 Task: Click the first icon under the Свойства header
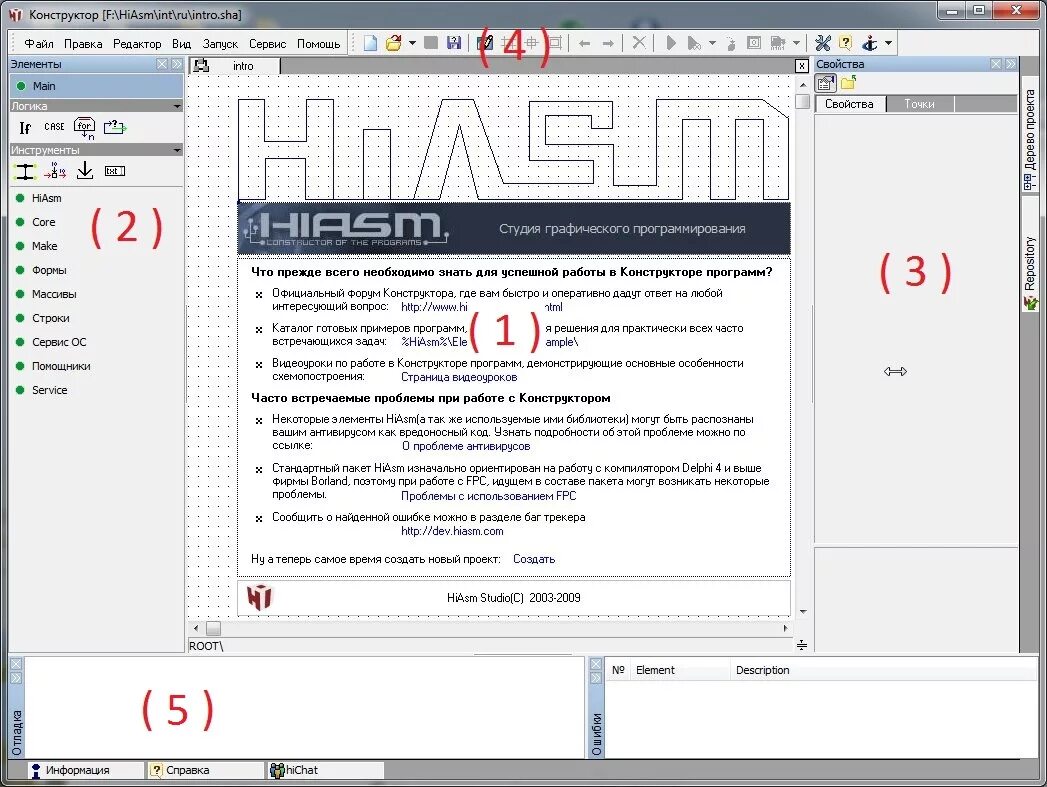[x=827, y=83]
